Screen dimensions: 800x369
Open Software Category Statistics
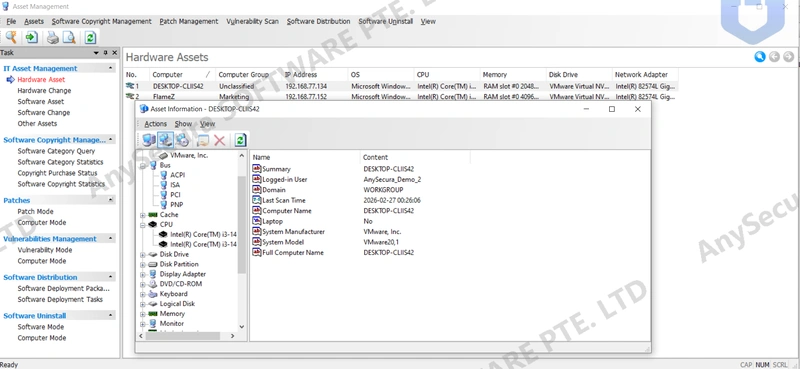(60, 162)
